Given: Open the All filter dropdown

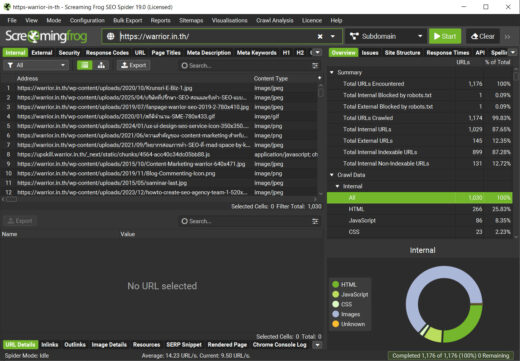Looking at the screenshot, I should pos(36,65).
